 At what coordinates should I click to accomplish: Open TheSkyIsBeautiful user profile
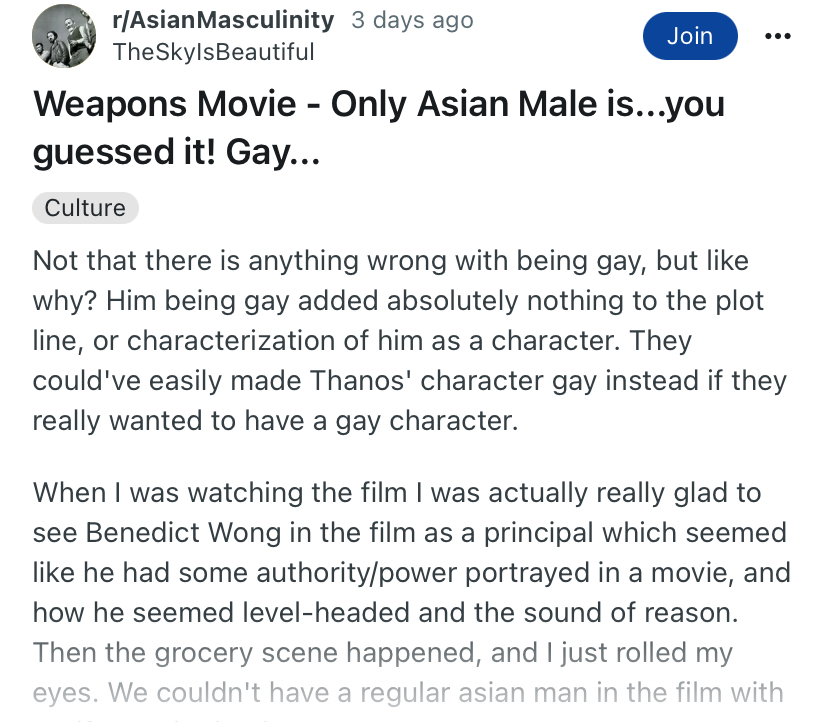(214, 52)
